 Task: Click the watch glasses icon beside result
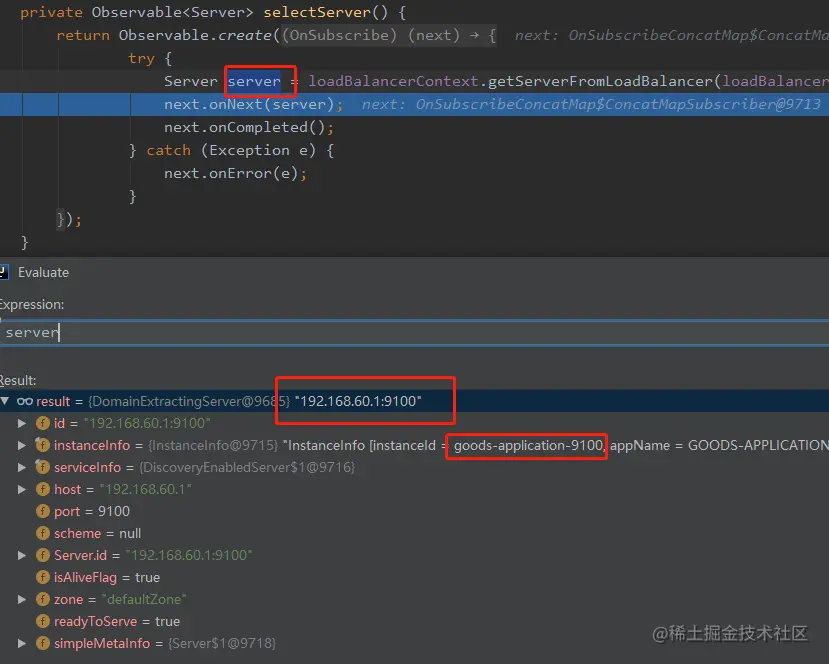pyautogui.click(x=25, y=401)
